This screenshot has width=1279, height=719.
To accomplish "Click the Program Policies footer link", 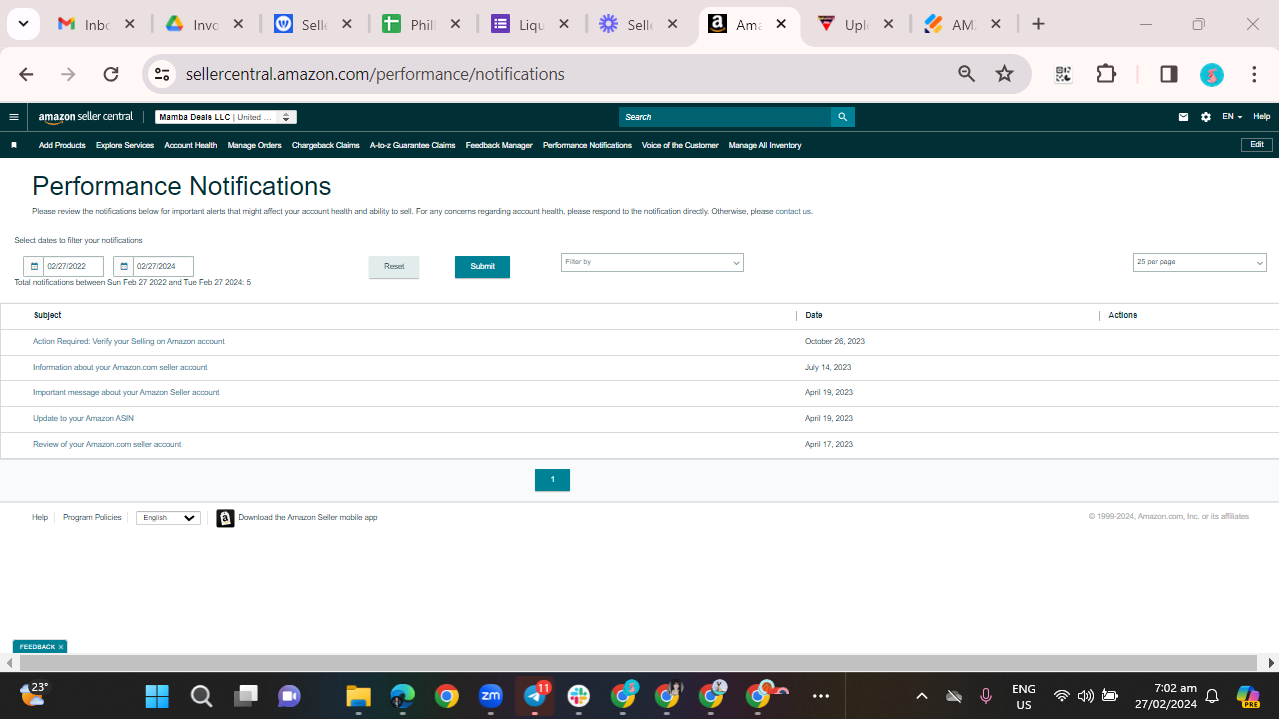I will coord(92,518).
